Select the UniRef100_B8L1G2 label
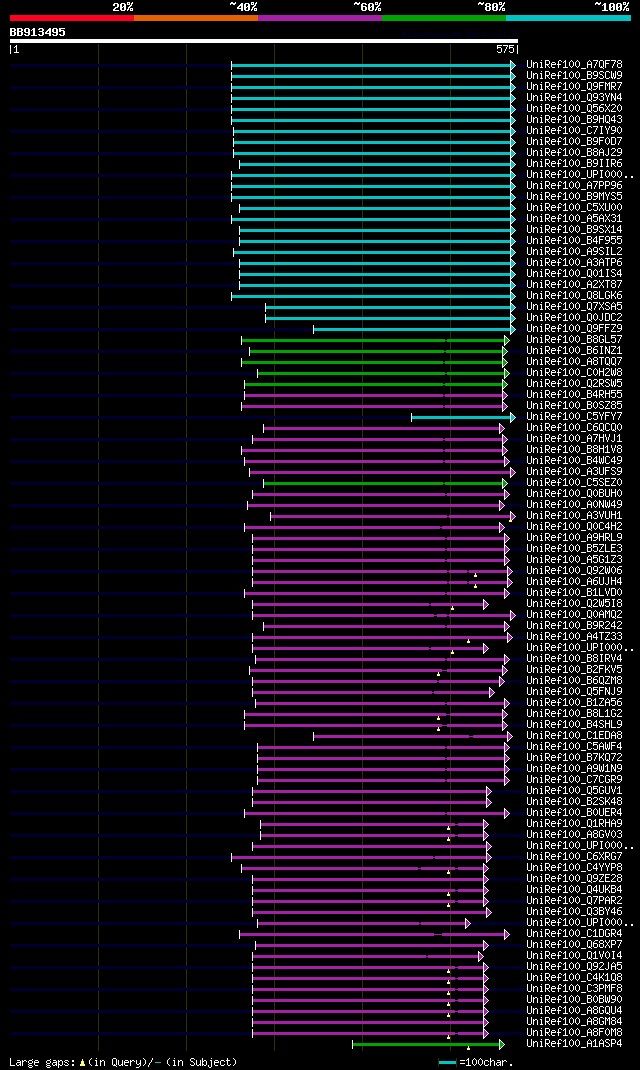Screen dimensions: 640x1070 [x=574, y=714]
